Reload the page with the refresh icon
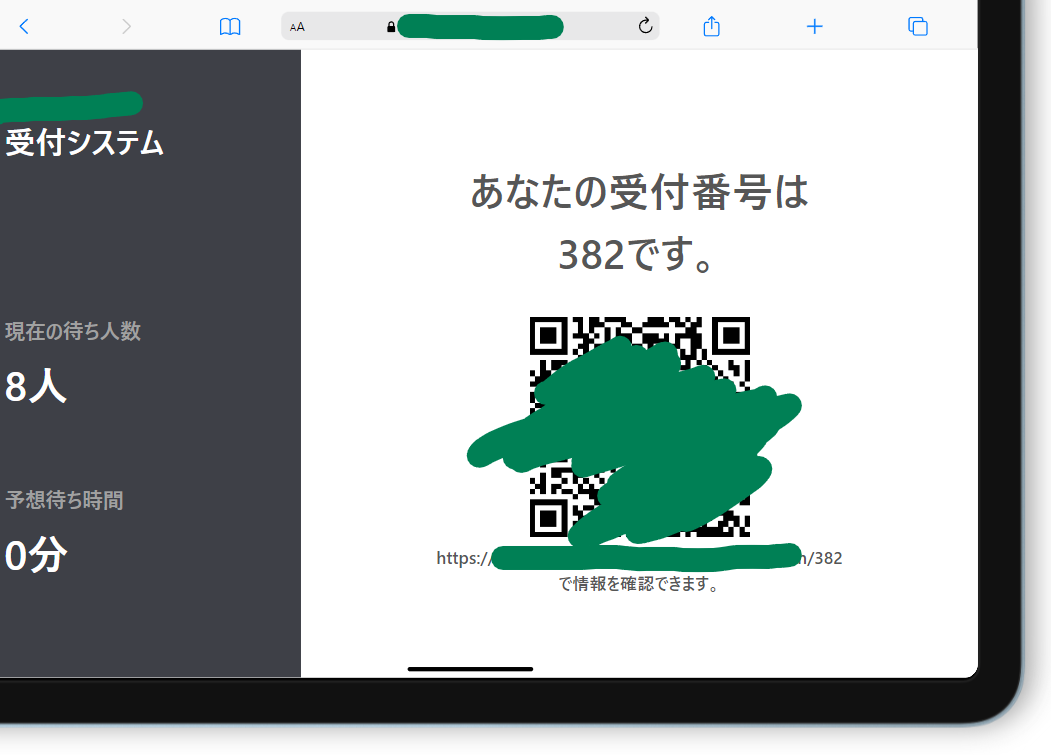 pyautogui.click(x=645, y=26)
